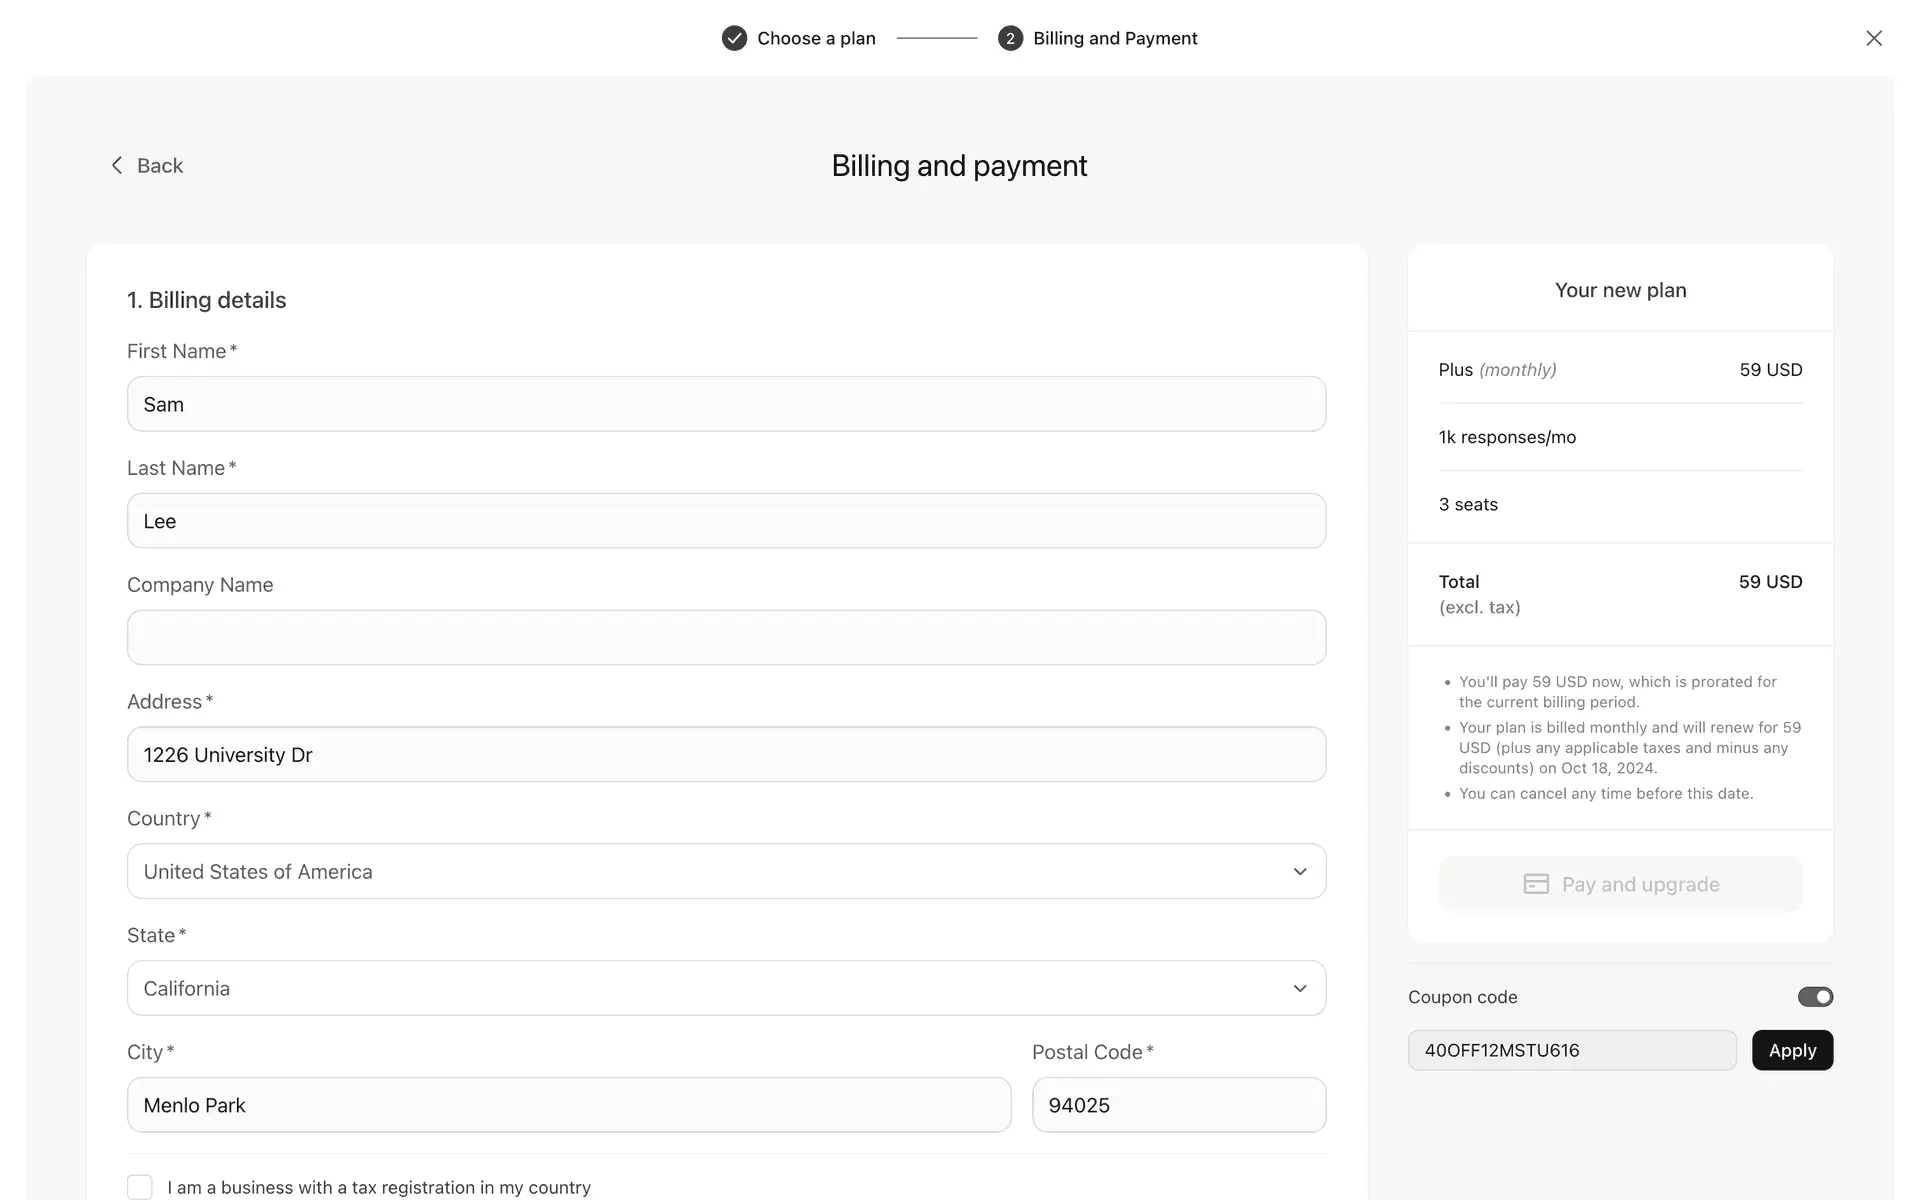Expand the State dropdown chevron

[1299, 988]
